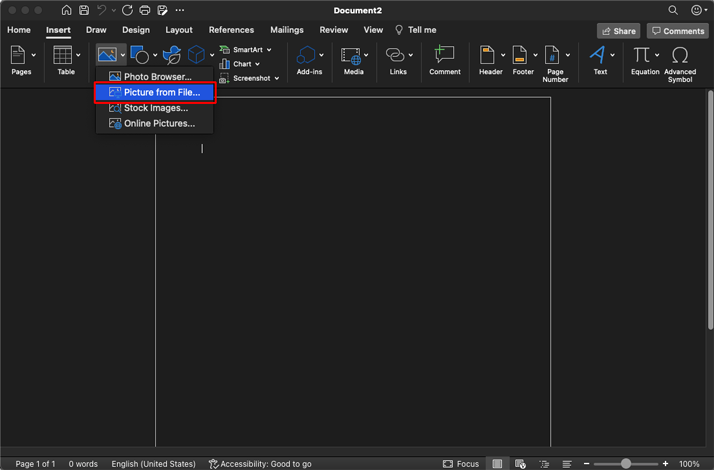This screenshot has height=470, width=714.
Task: Open the Comments pane button
Action: [678, 31]
